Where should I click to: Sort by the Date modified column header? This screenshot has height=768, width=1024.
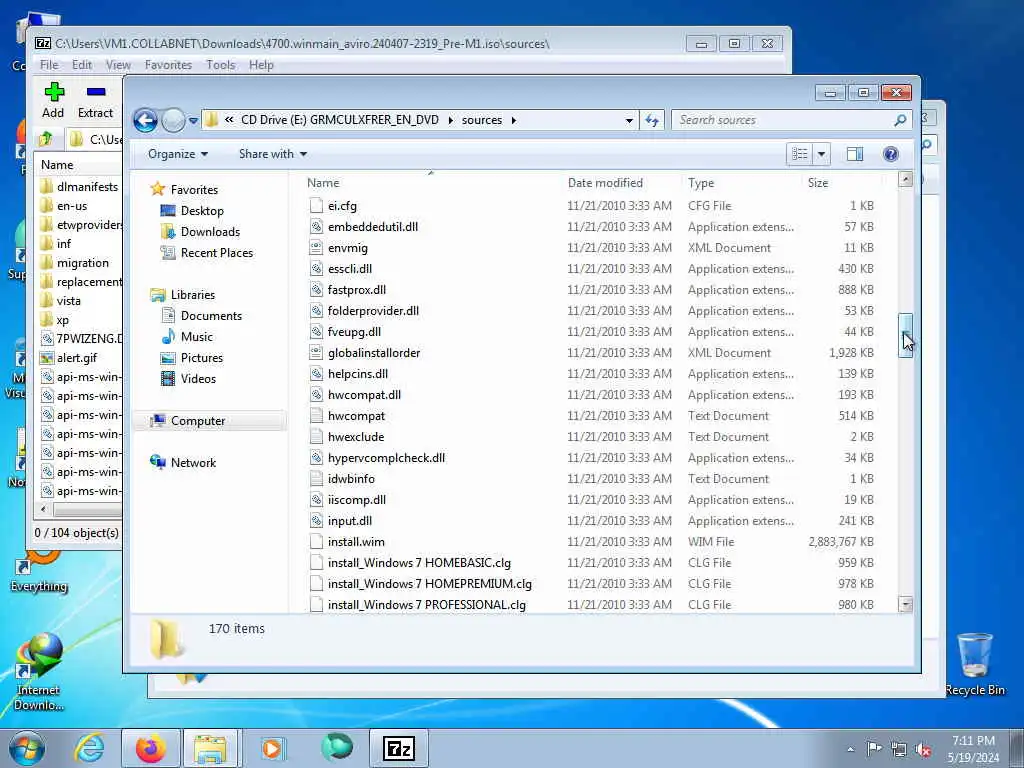tap(605, 183)
